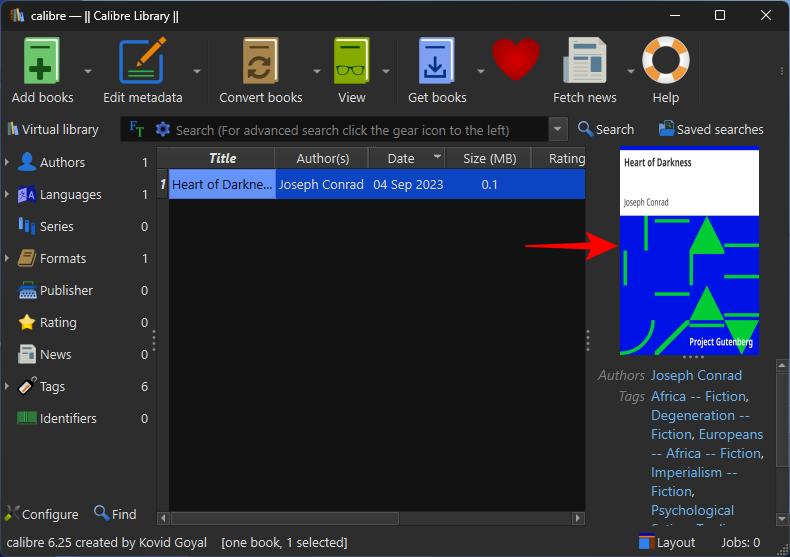This screenshot has width=790, height=557.
Task: Select the Heart of Darkness title cell
Action: click(x=222, y=184)
